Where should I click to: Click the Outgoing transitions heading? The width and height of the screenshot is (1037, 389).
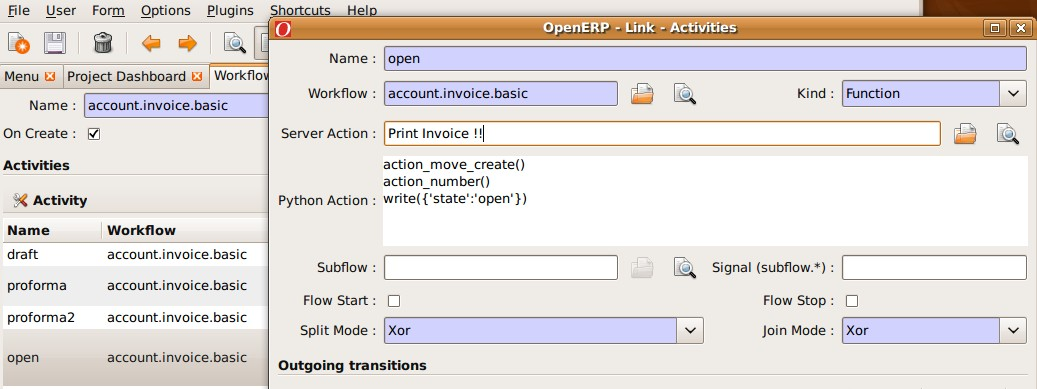353,365
